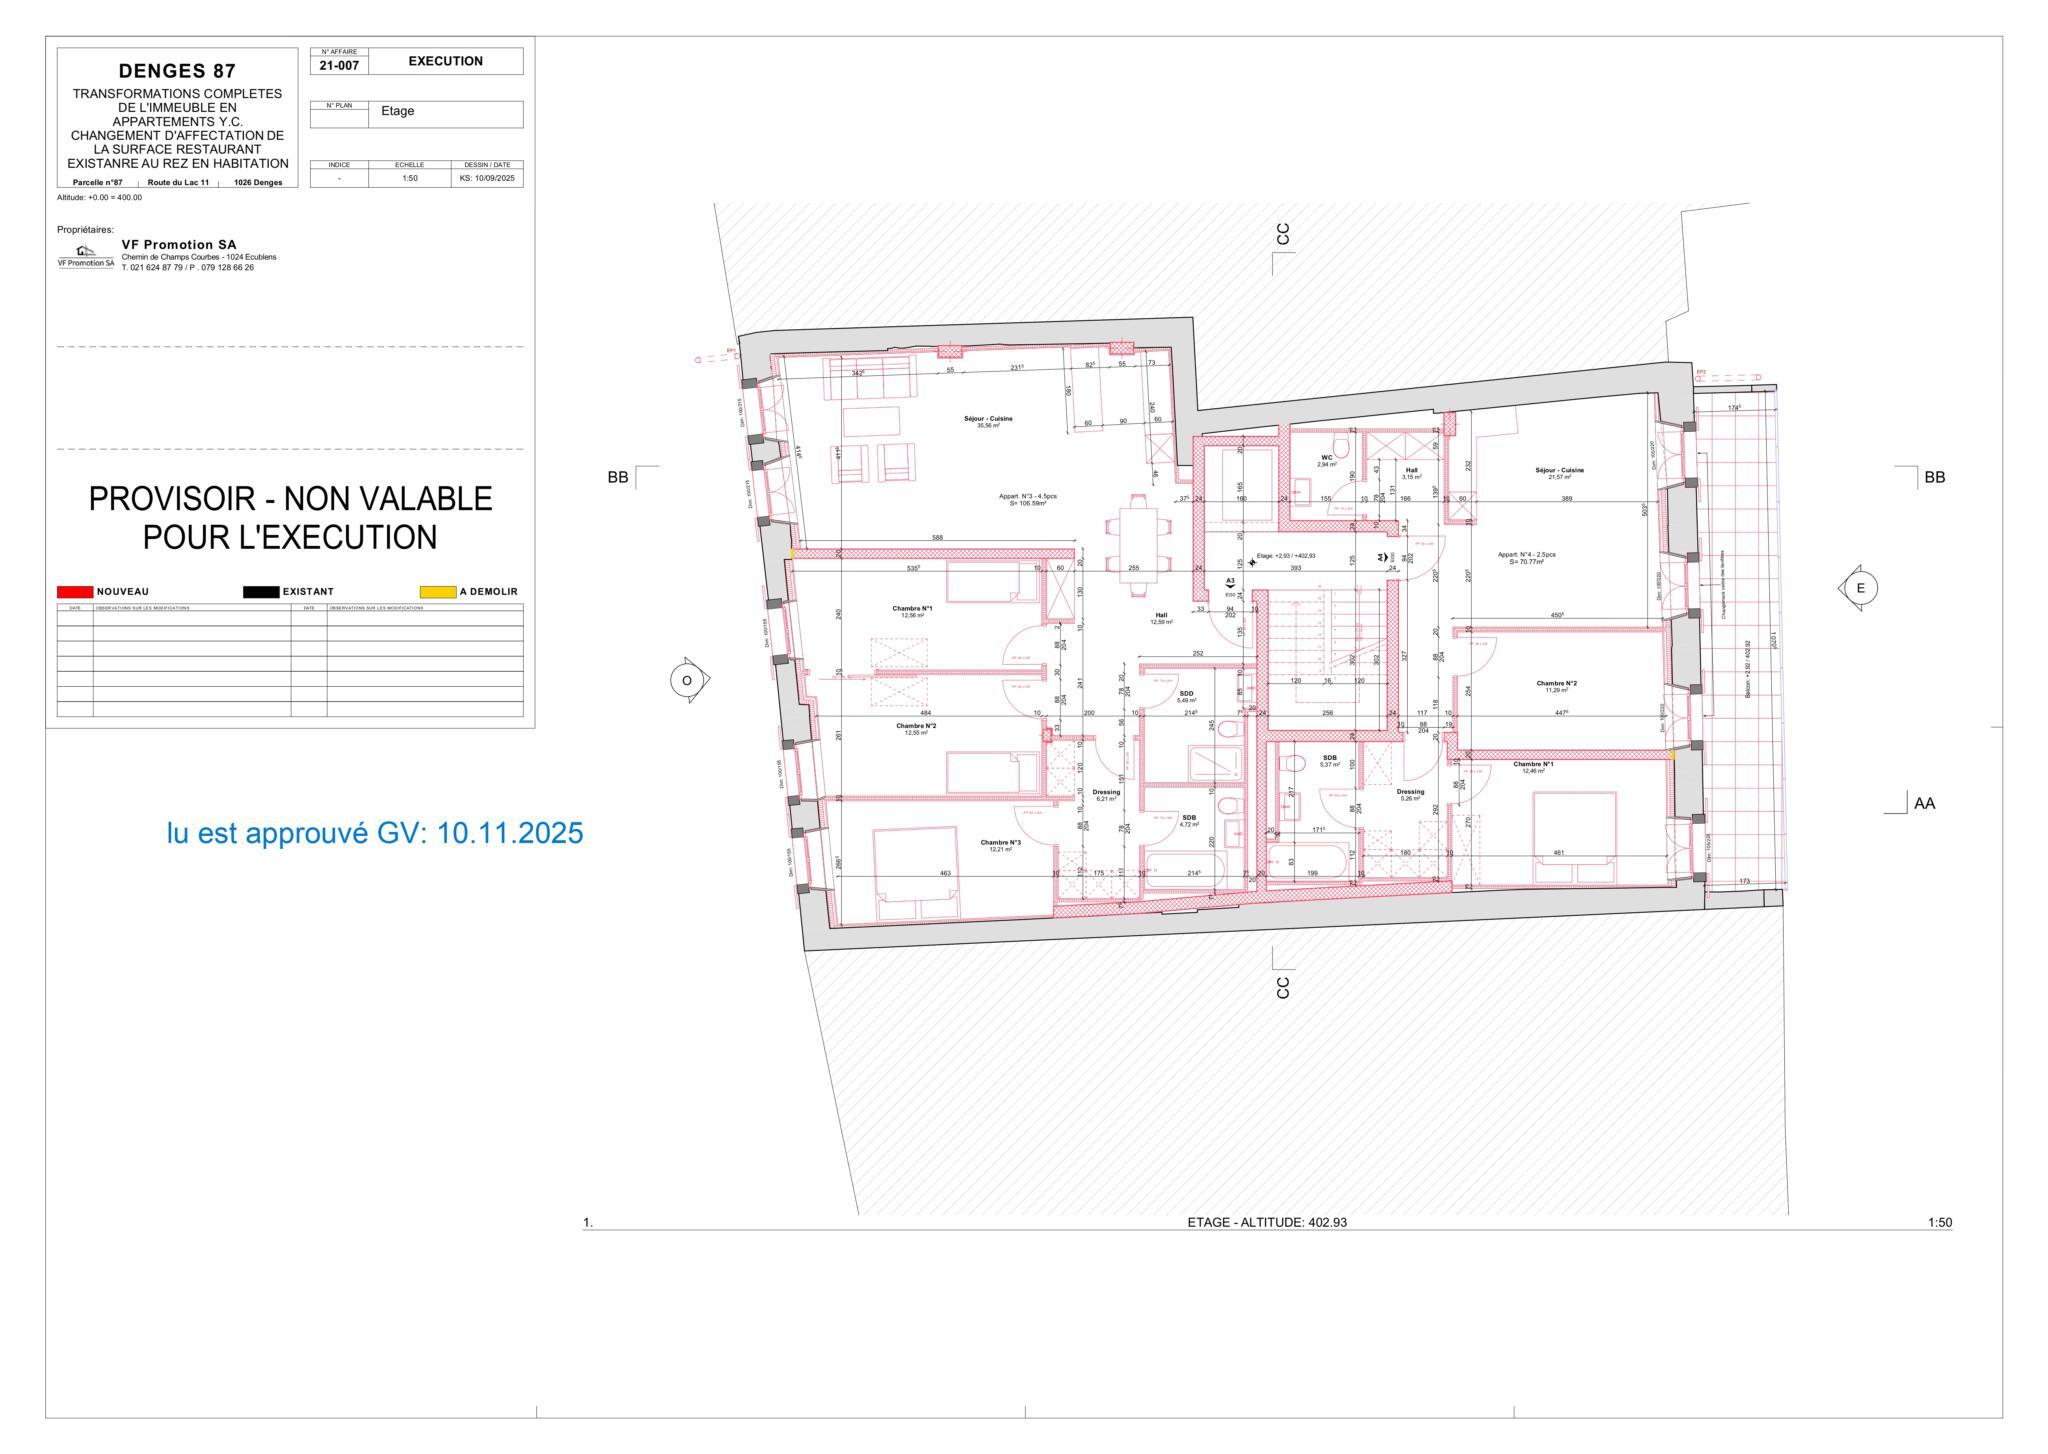The image size is (2048, 1454).
Task: Click the Route du Lac 11 address
Action: (178, 183)
